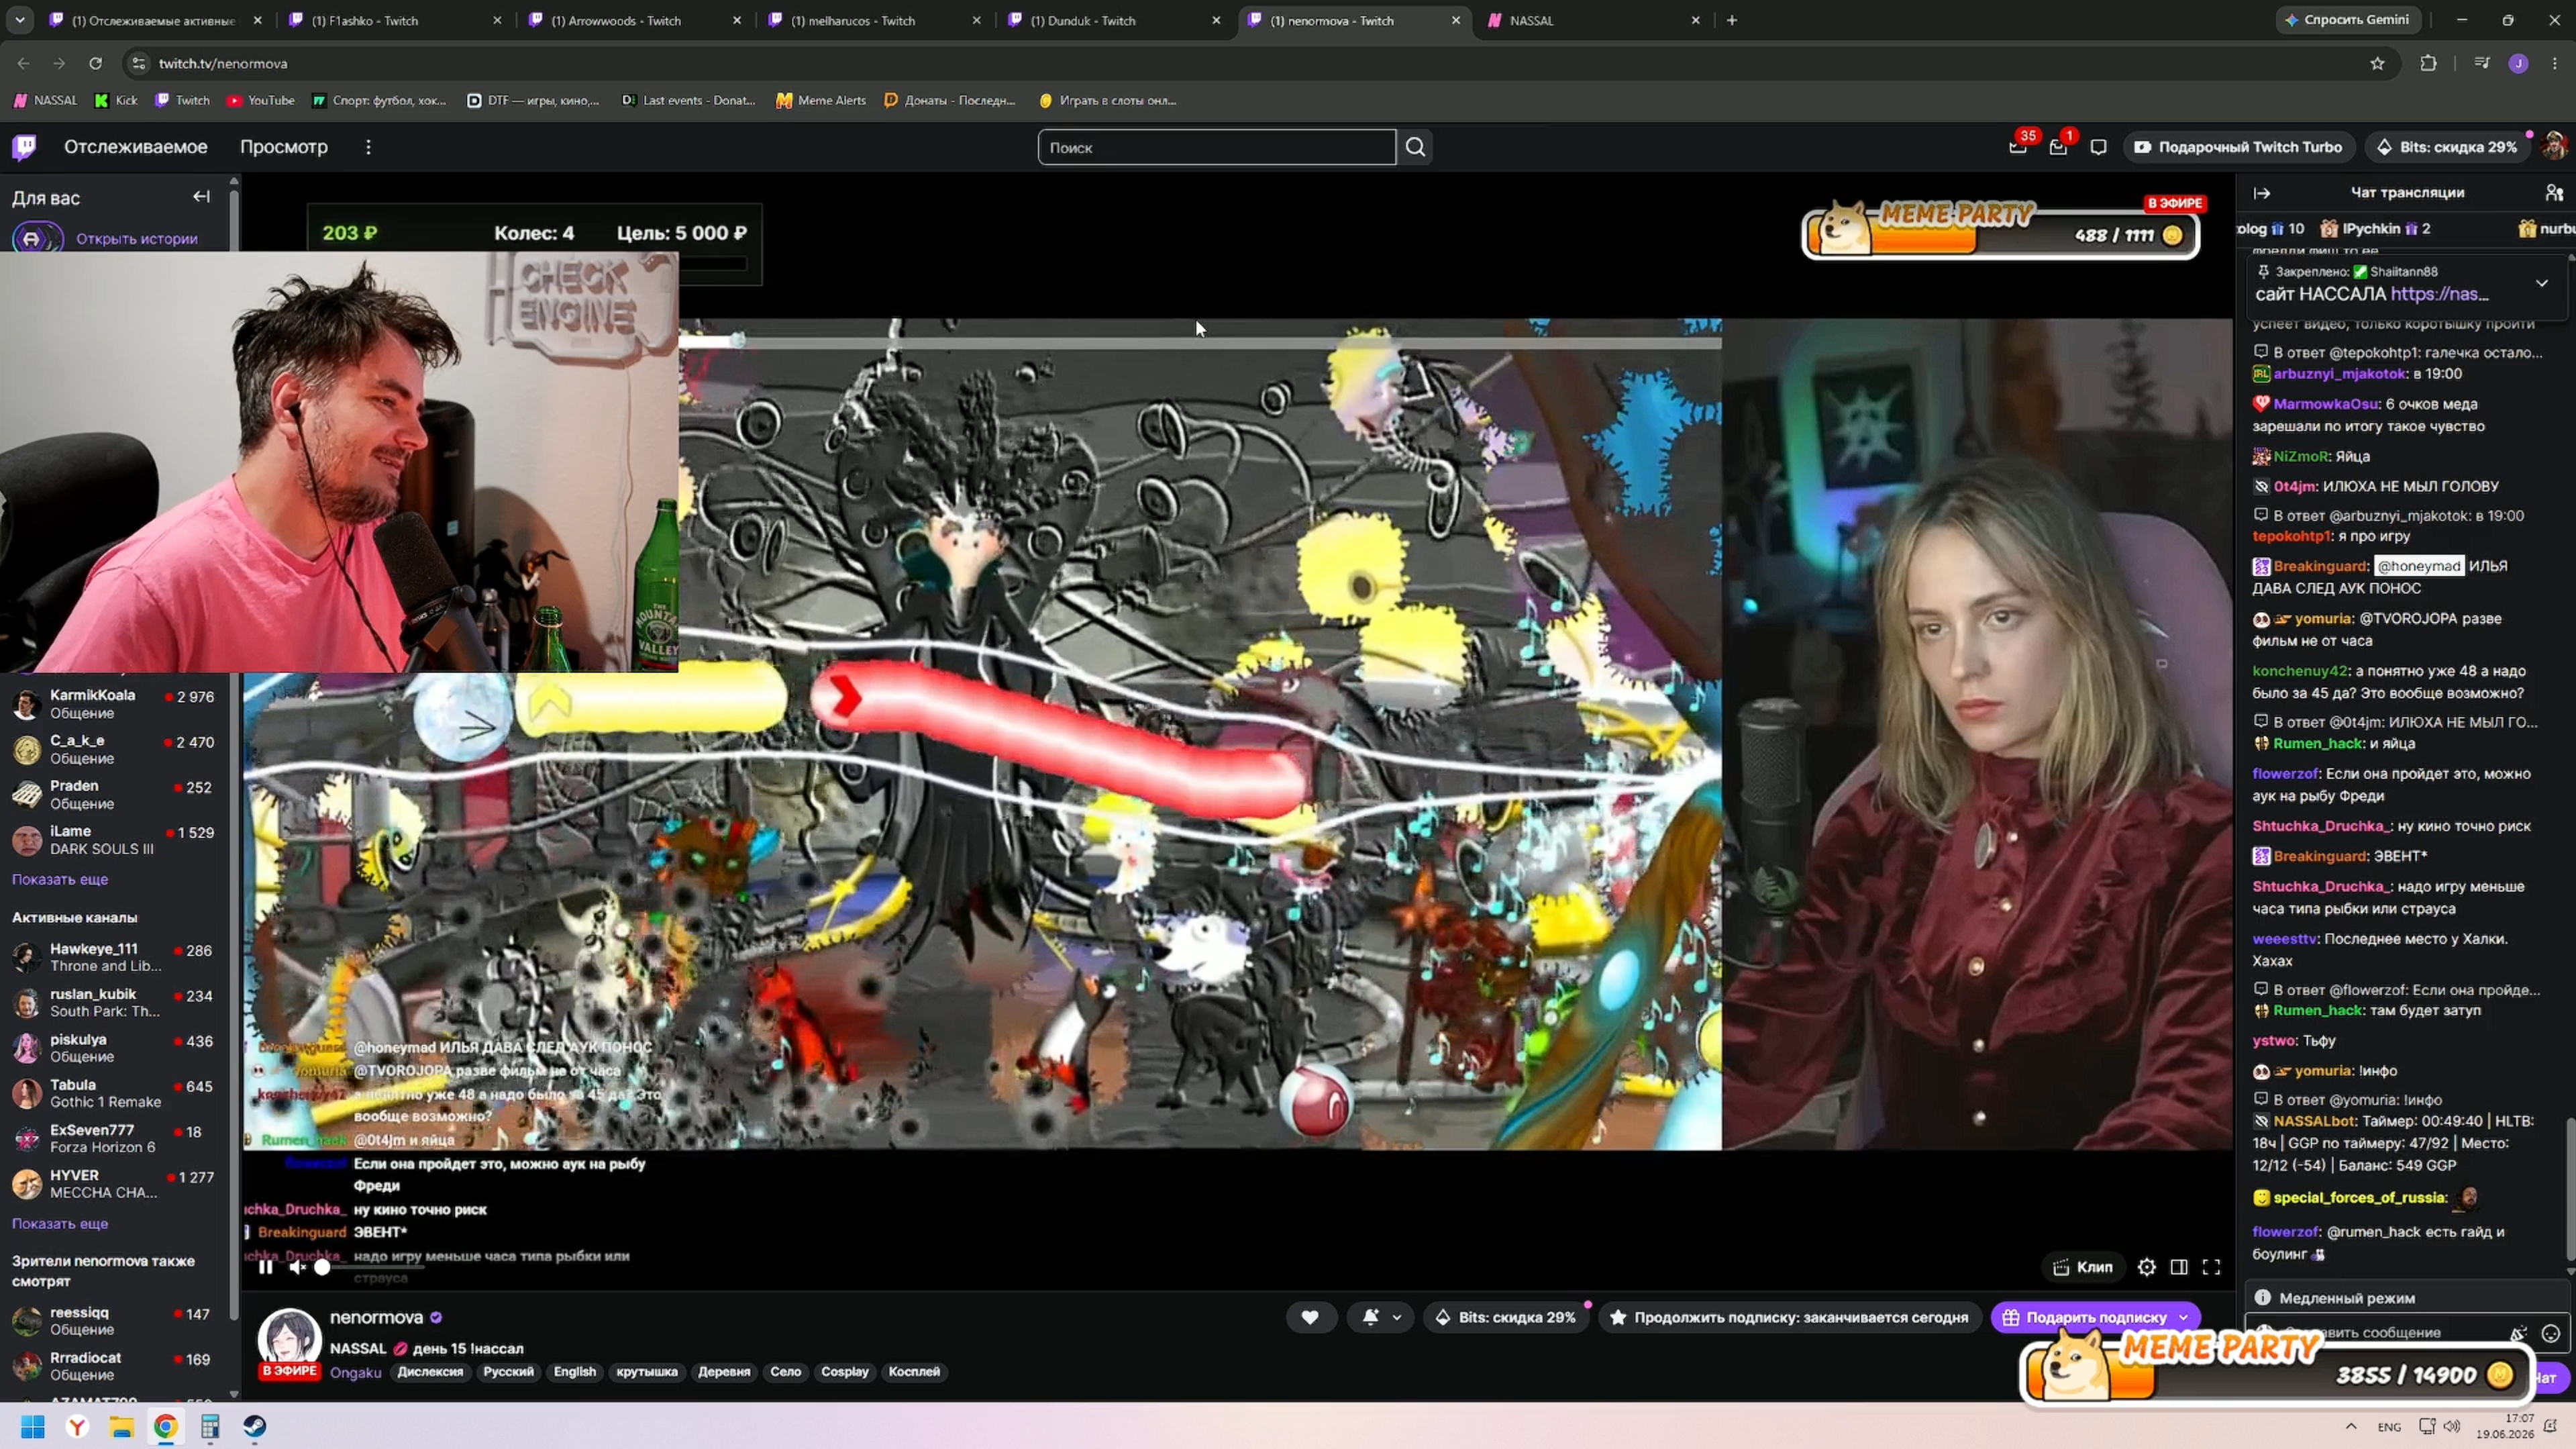The width and height of the screenshot is (2576, 1449).
Task: Click the Открыть истории stories icon
Action: click(37, 238)
